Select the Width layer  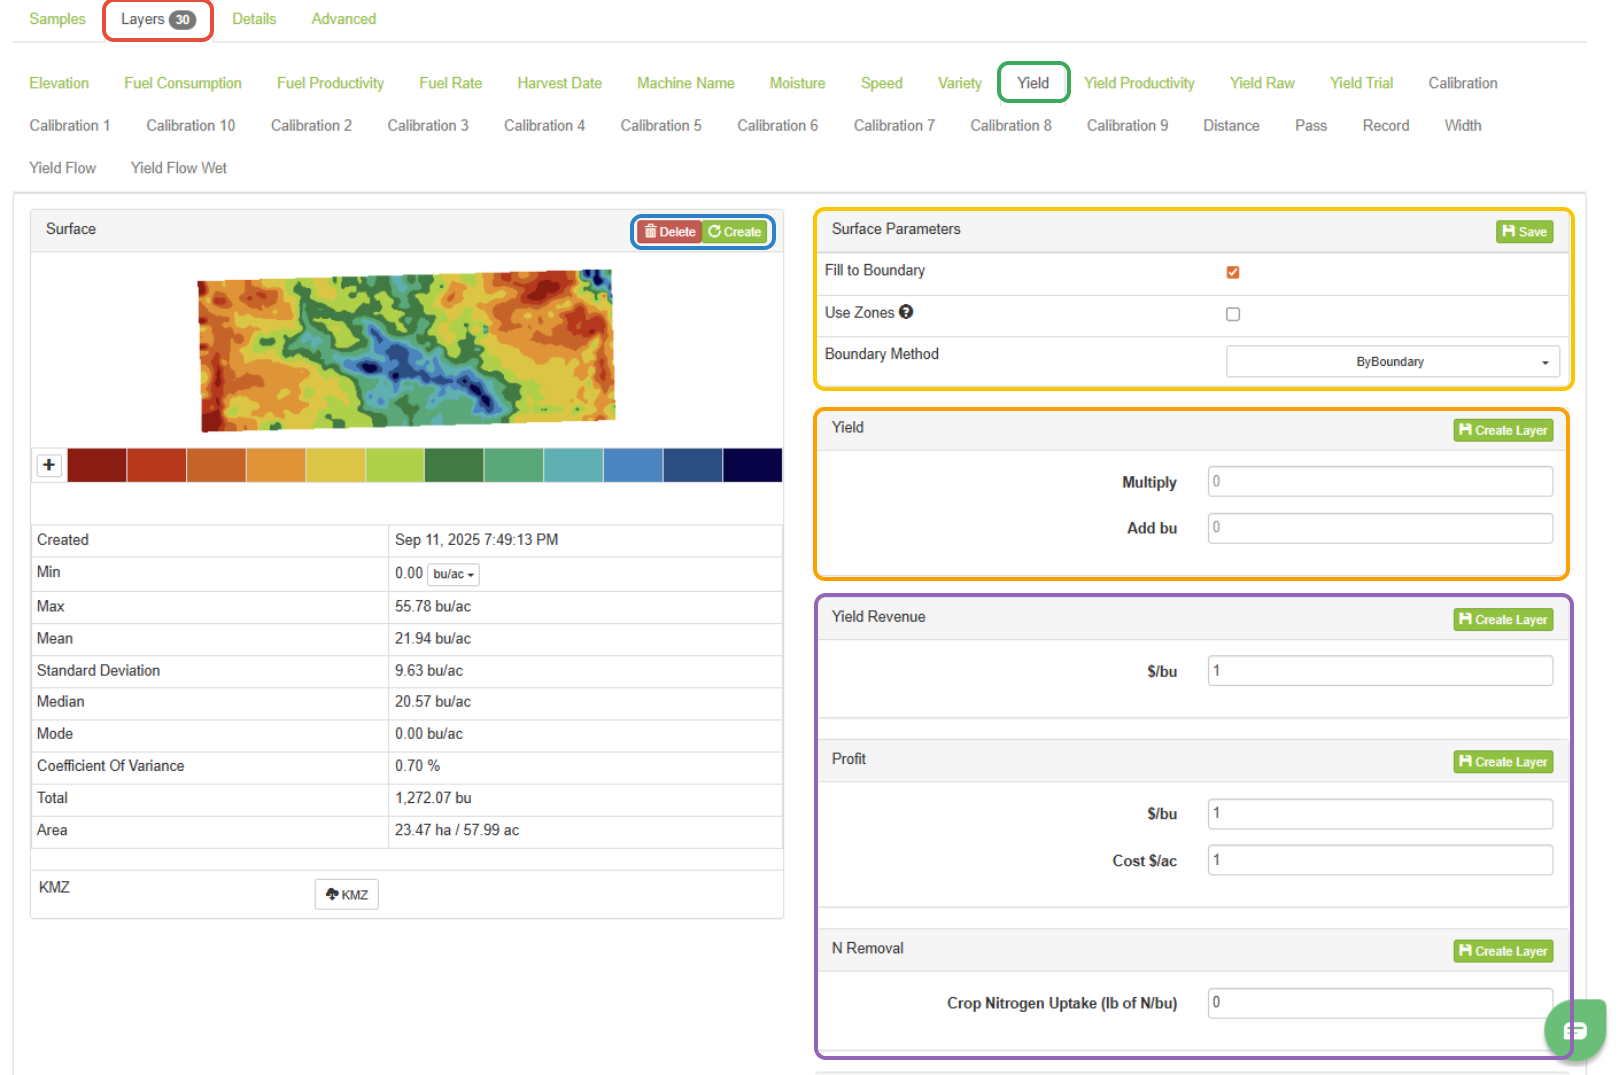pos(1463,125)
